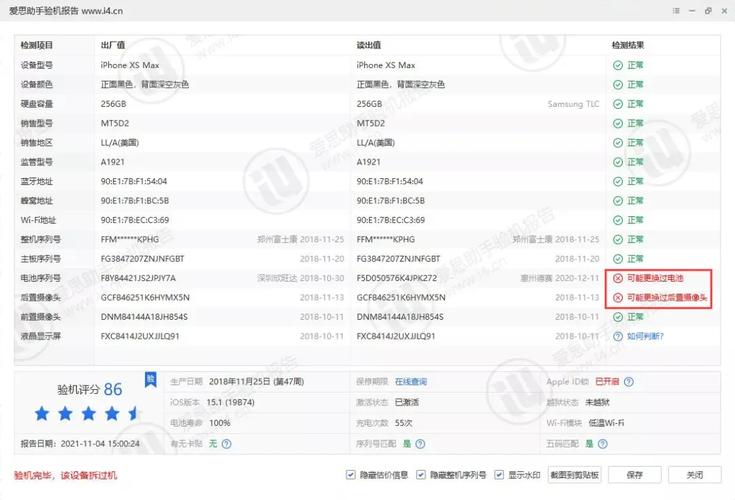The image size is (735, 500).
Task: Click the 电池序列号 row label
Action: pyautogui.click(x=41, y=278)
